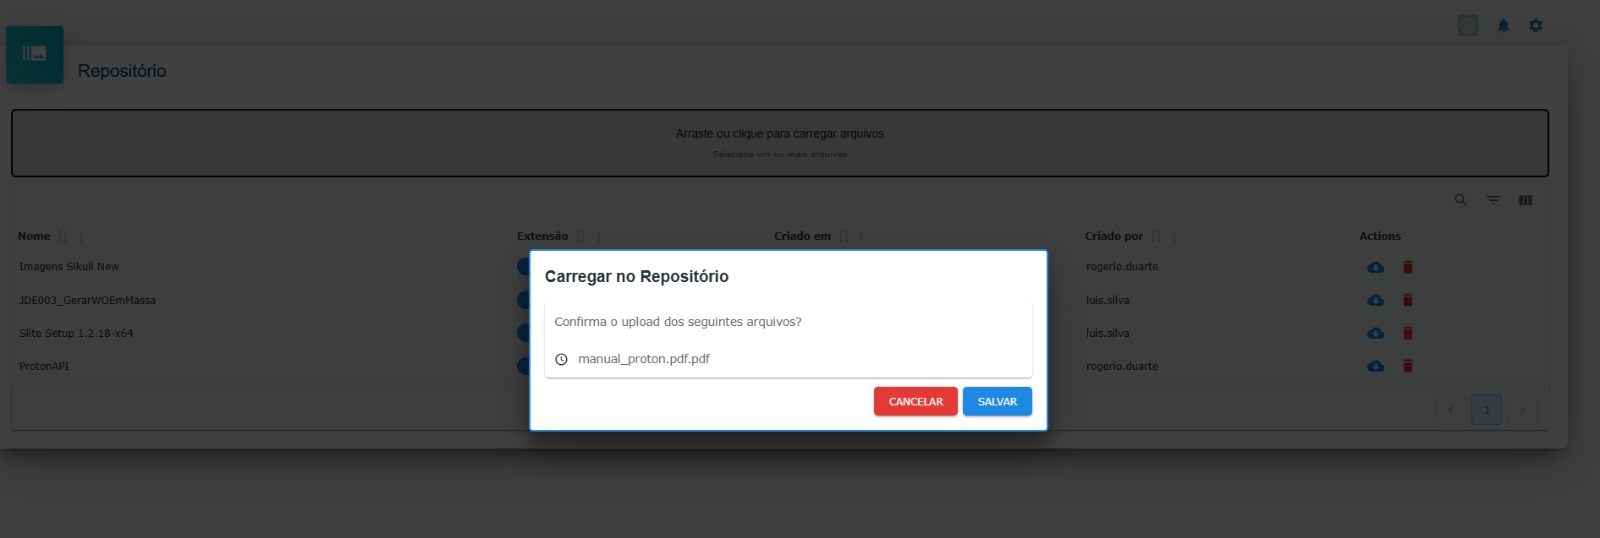Download the Imagens Sikuli New file
This screenshot has height=538, width=1600.
click(1376, 267)
